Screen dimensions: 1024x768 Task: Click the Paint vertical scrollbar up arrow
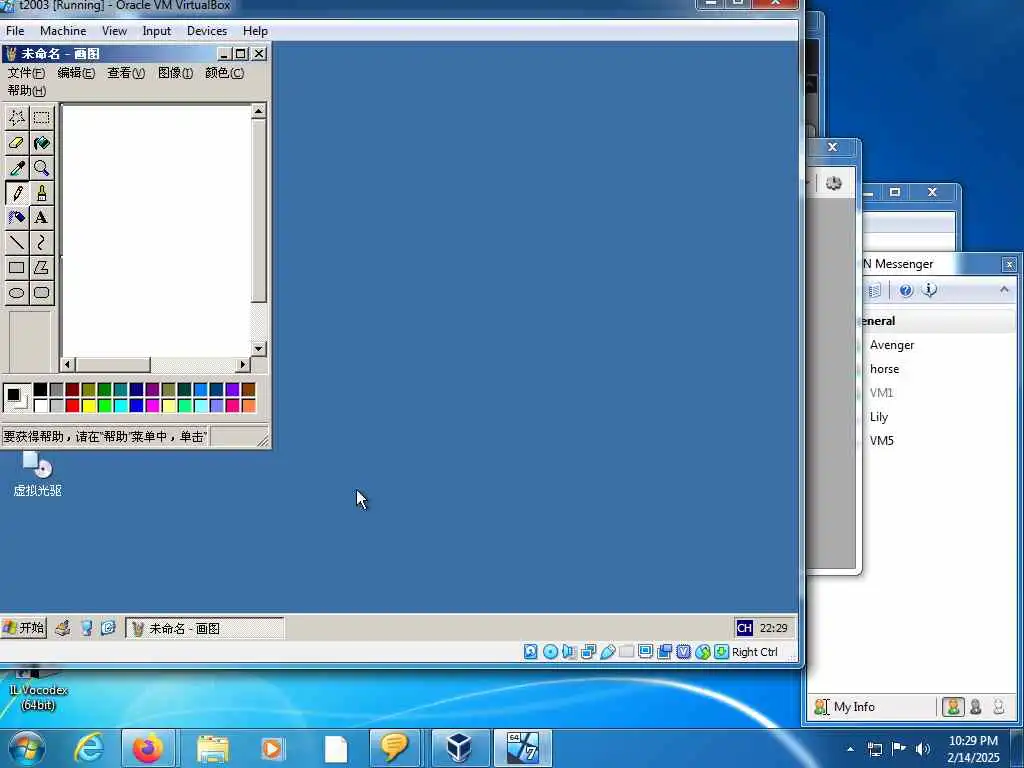pos(259,111)
